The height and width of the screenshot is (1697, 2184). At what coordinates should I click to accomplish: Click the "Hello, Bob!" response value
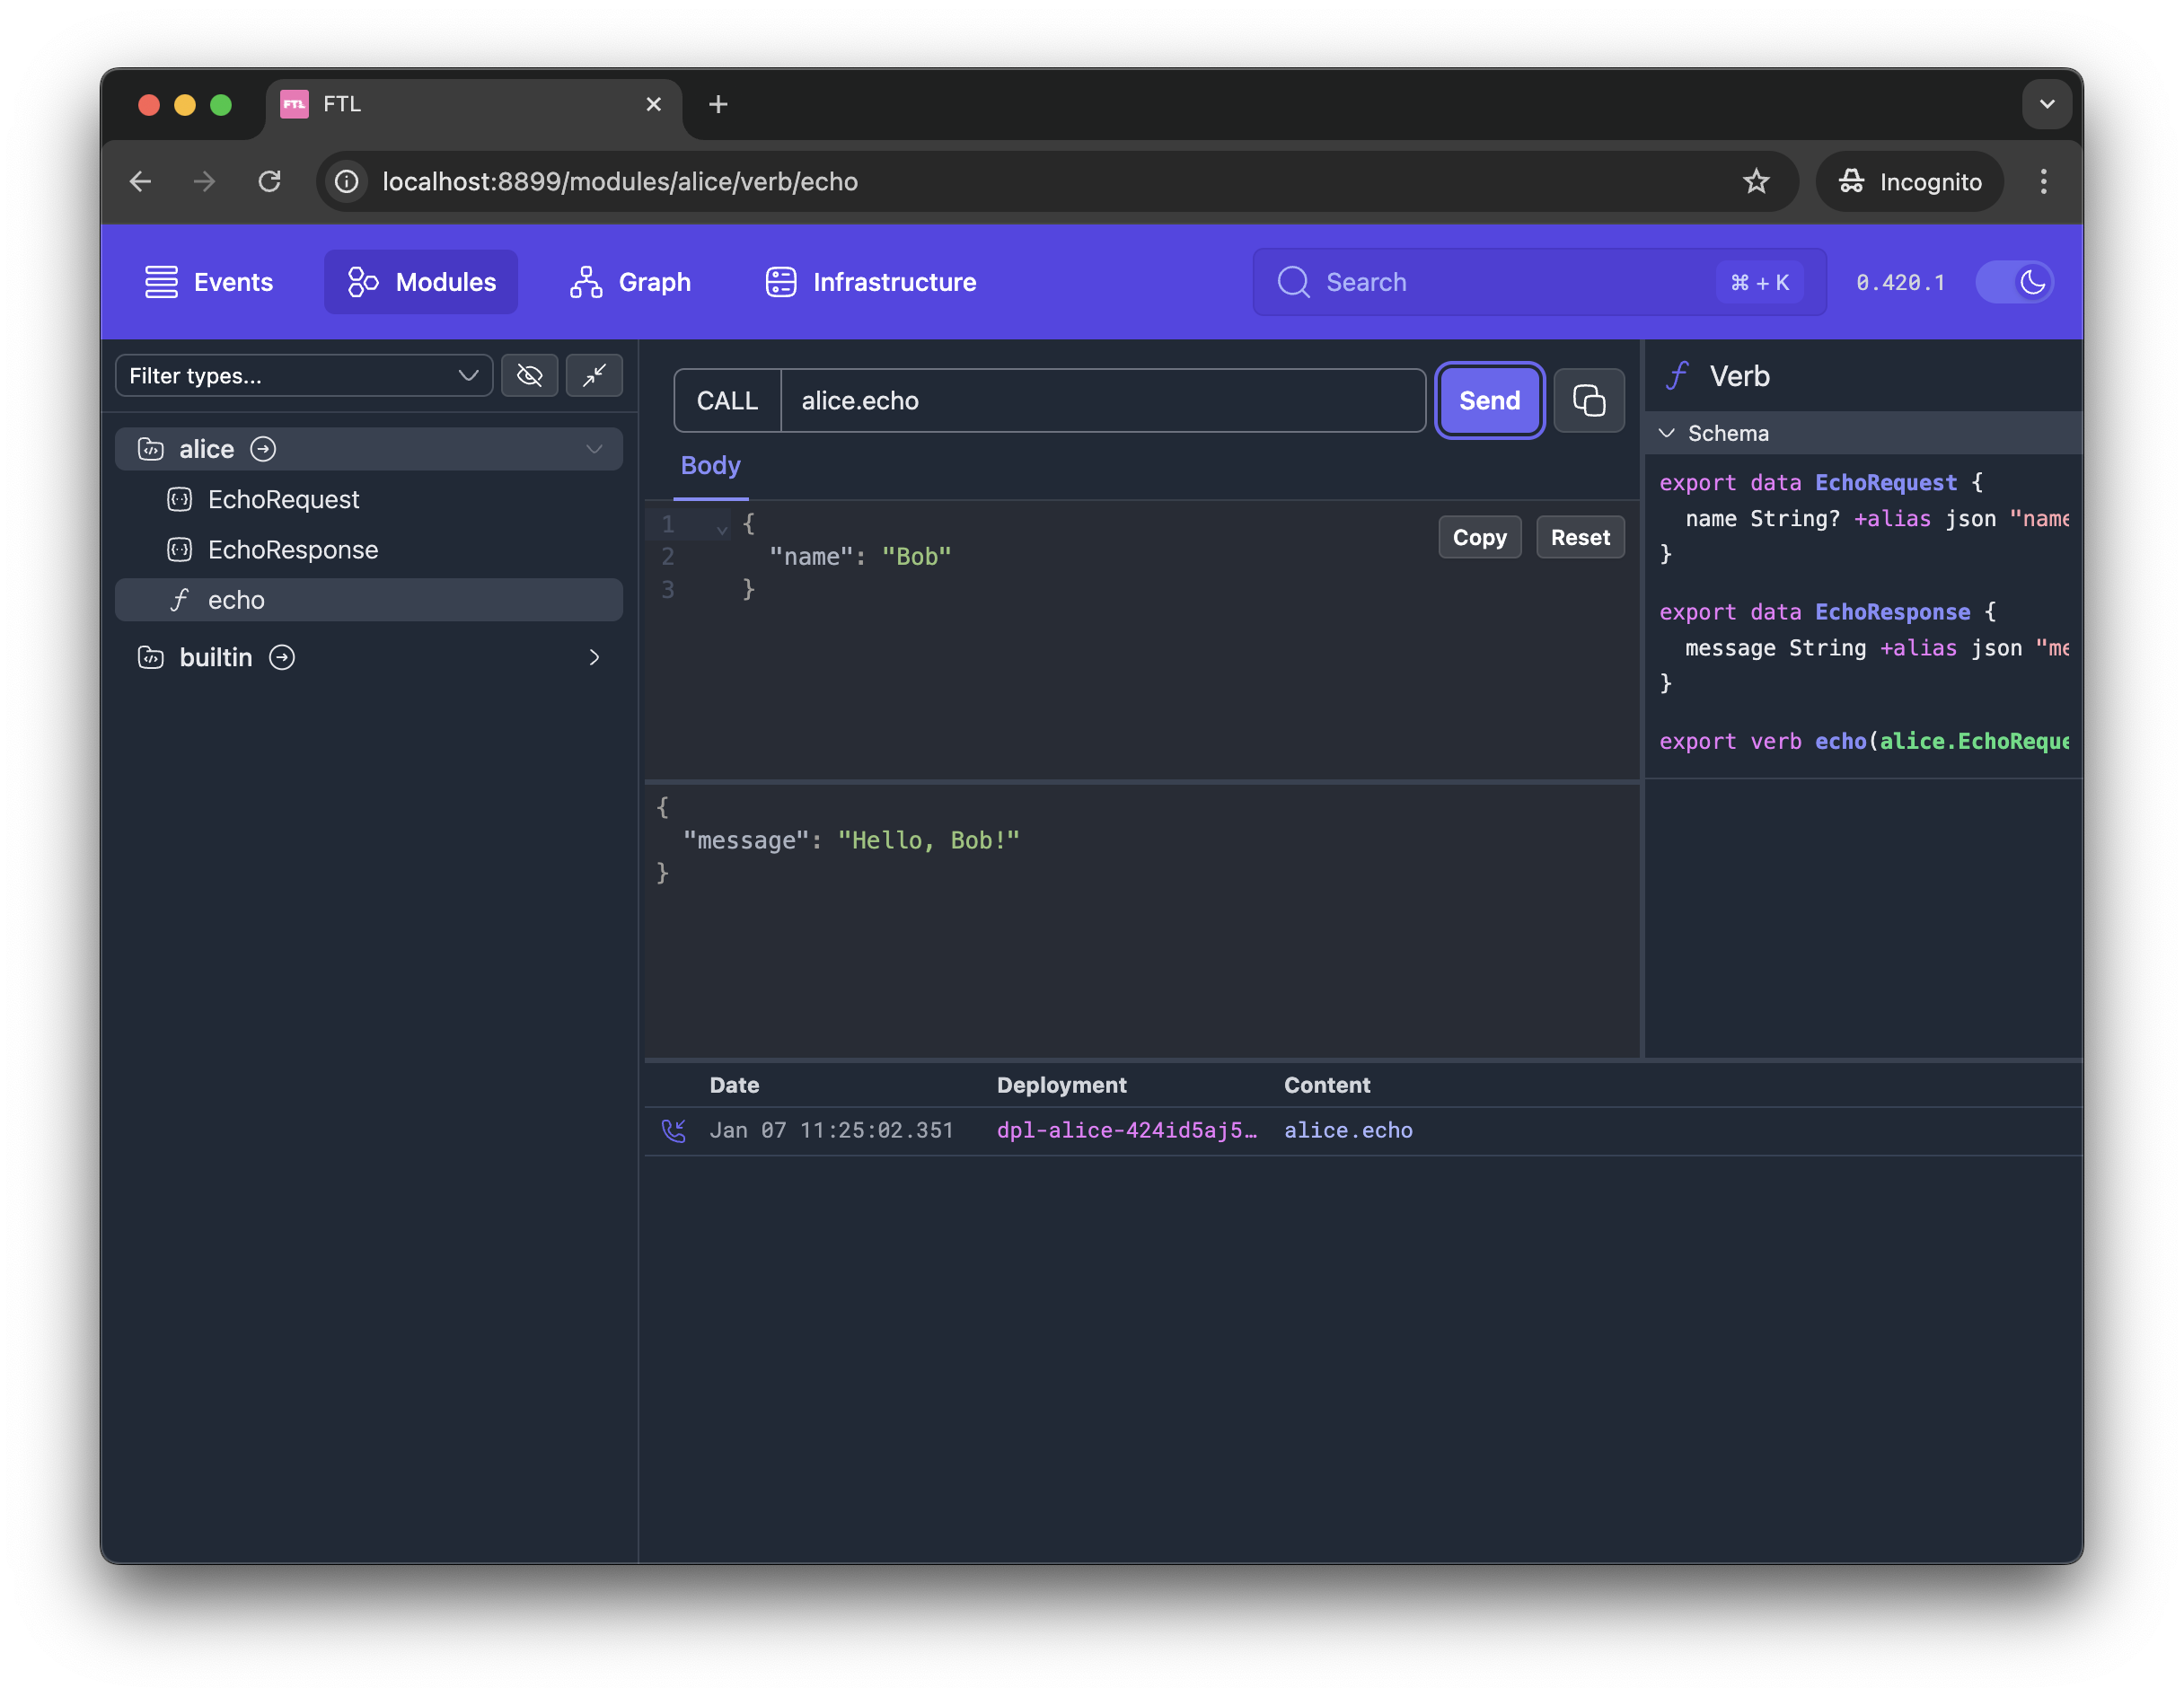coord(928,840)
